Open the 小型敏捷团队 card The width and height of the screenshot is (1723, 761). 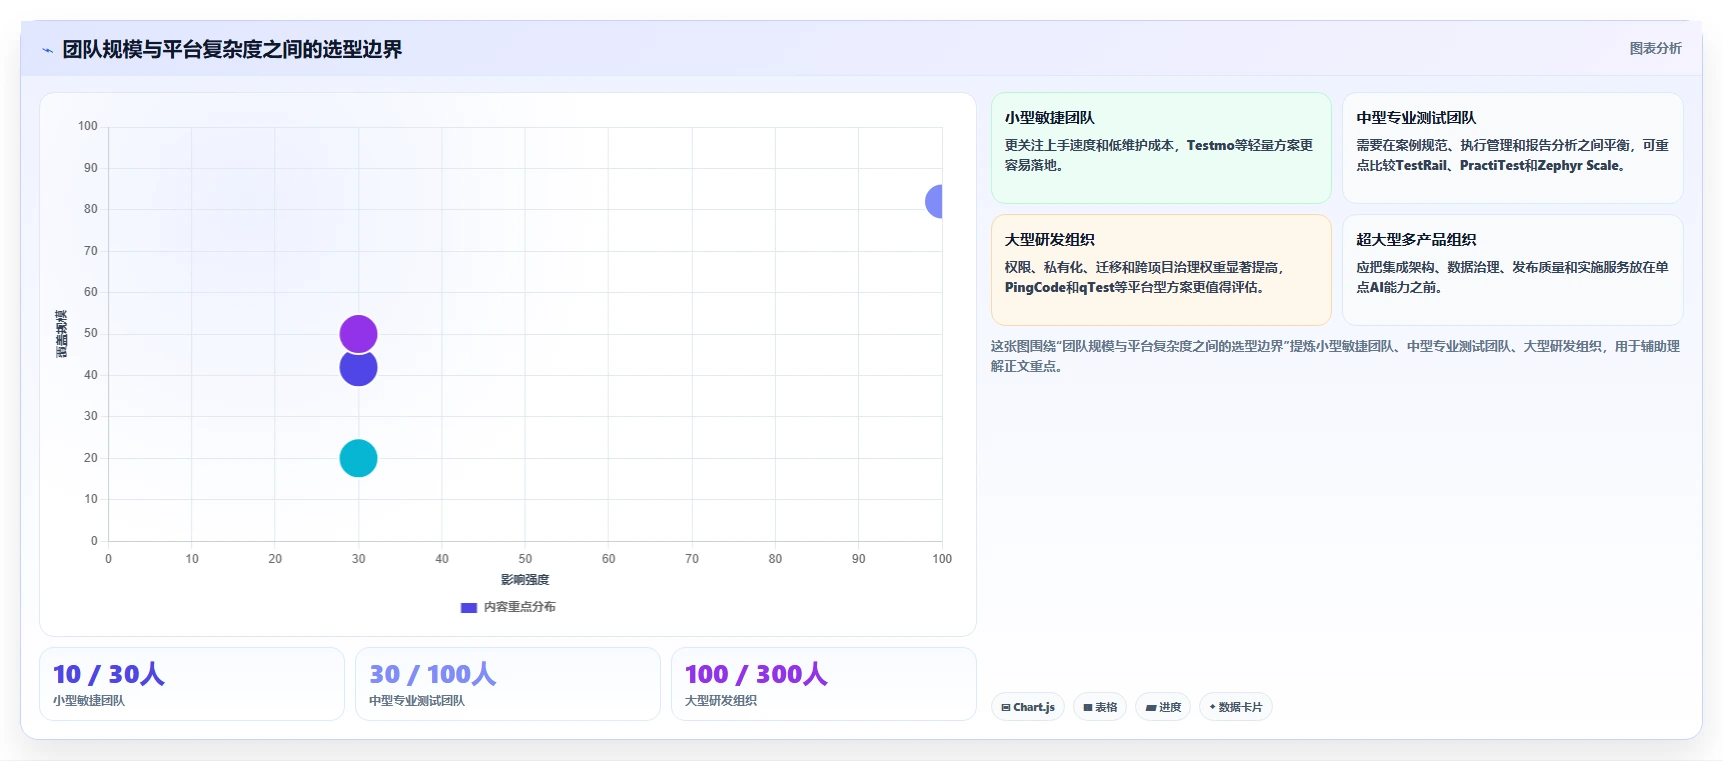click(x=1161, y=148)
